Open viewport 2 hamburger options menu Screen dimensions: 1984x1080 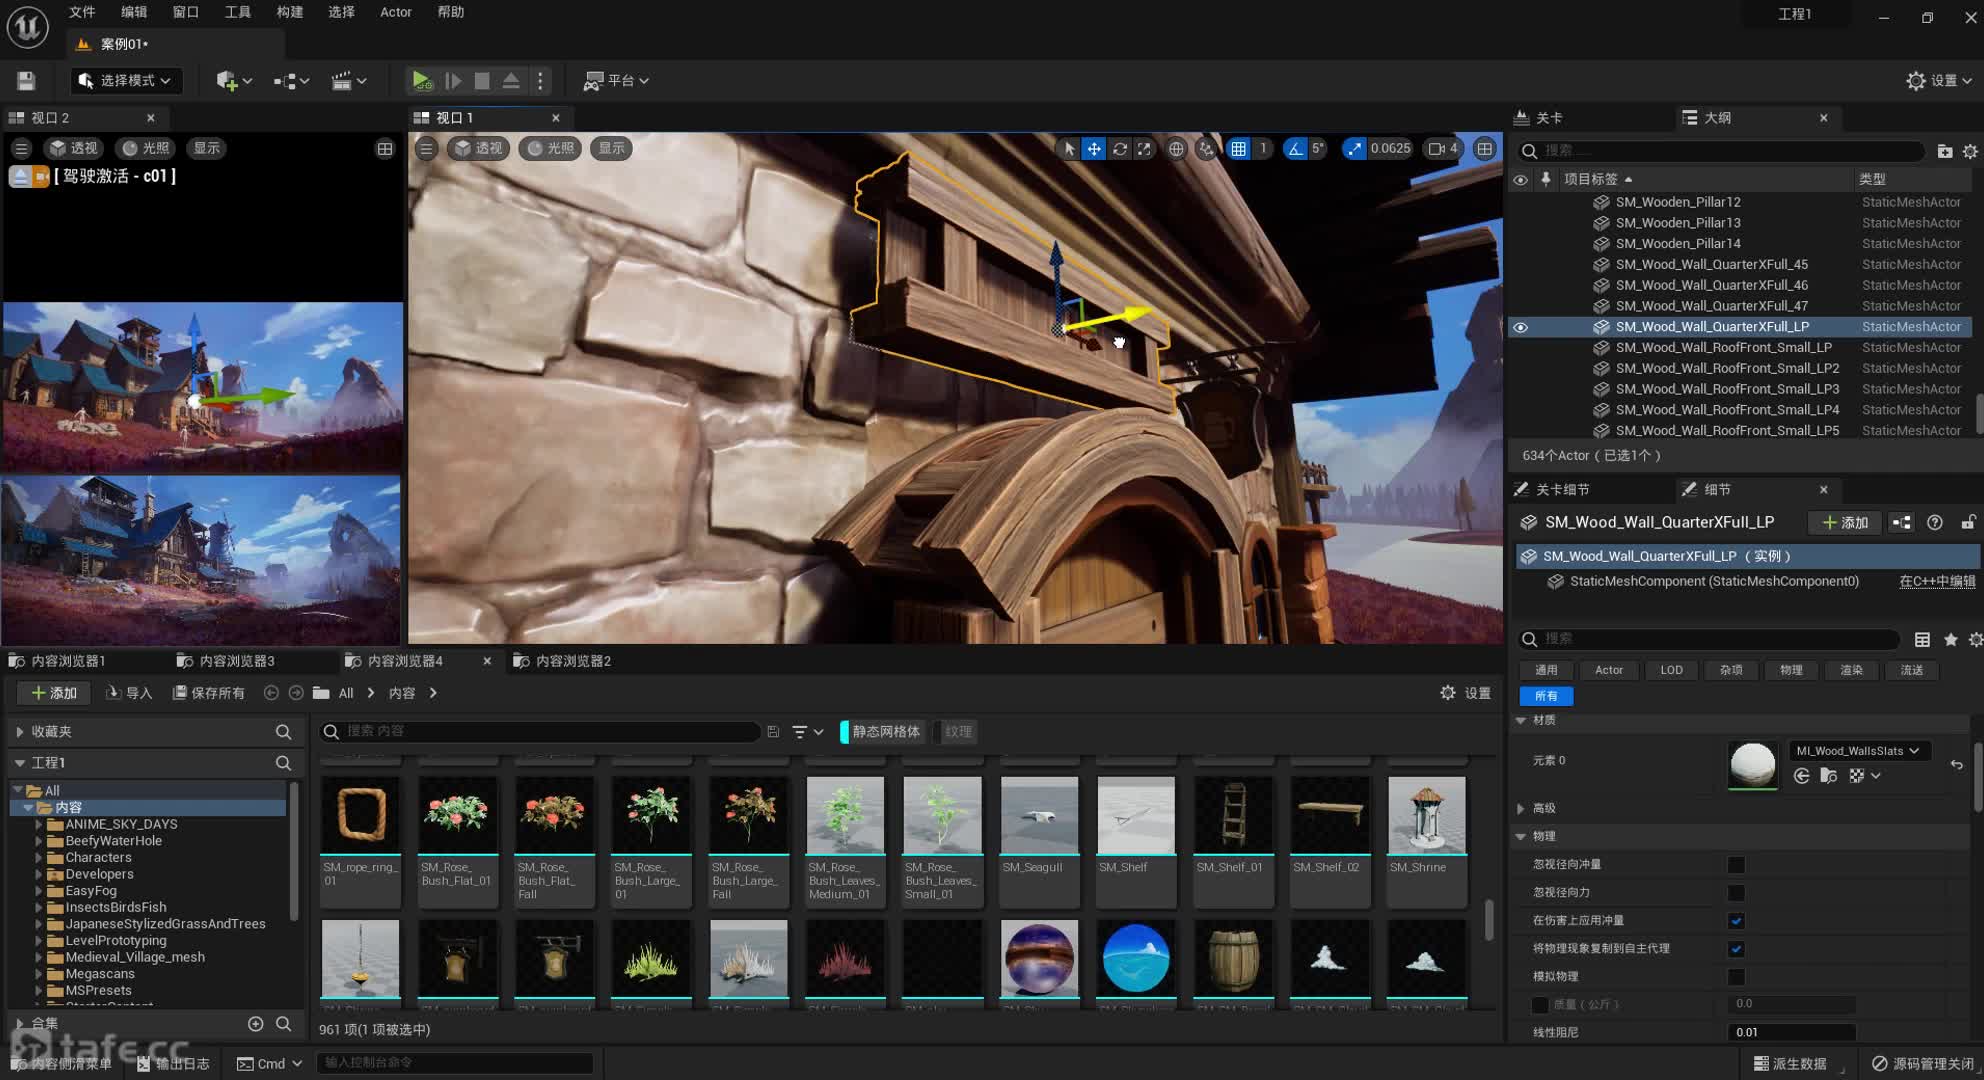click(x=21, y=149)
